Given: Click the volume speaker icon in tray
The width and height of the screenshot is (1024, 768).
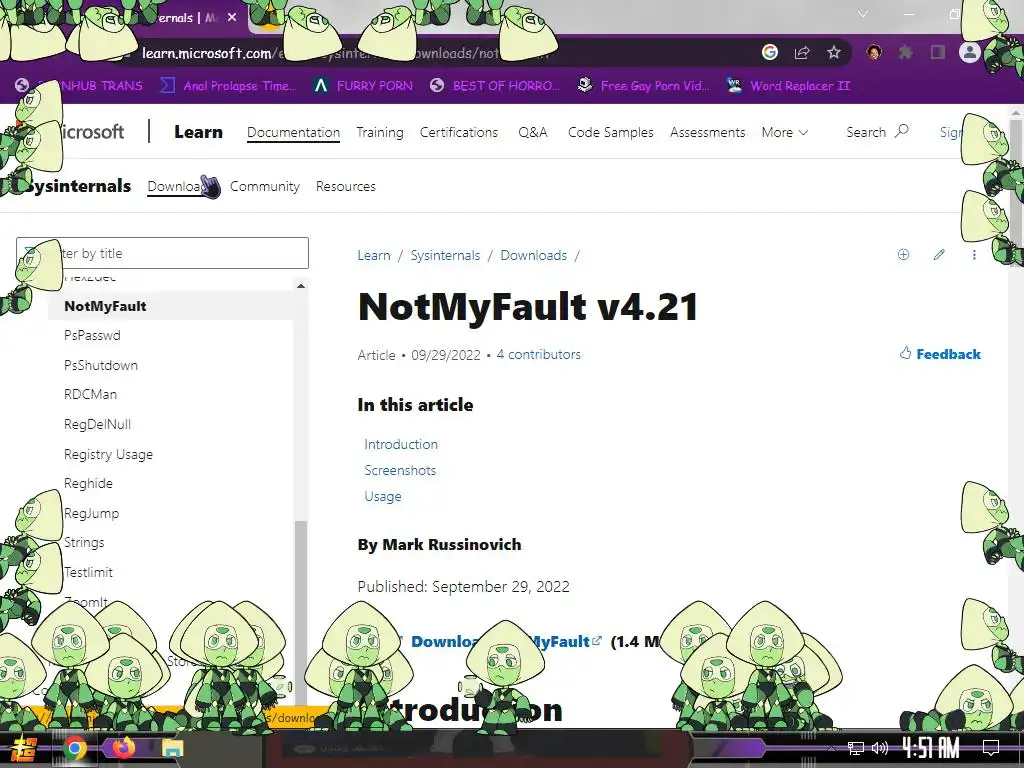Looking at the screenshot, I should click(x=880, y=748).
